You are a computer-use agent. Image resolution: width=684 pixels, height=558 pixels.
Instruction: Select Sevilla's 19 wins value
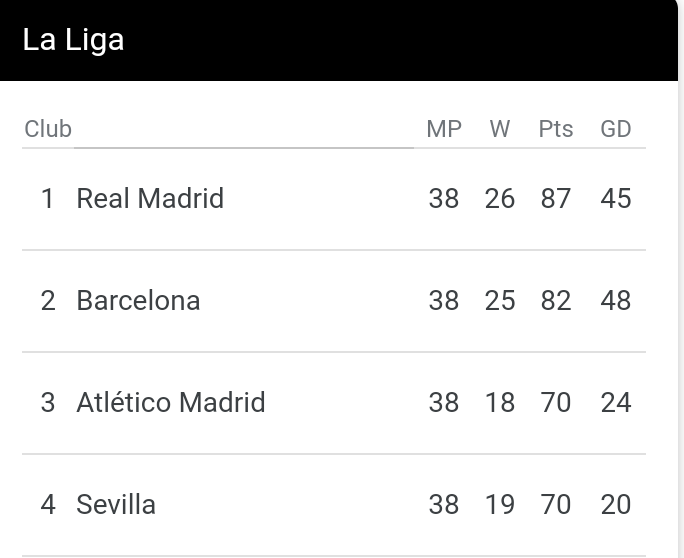click(x=500, y=505)
